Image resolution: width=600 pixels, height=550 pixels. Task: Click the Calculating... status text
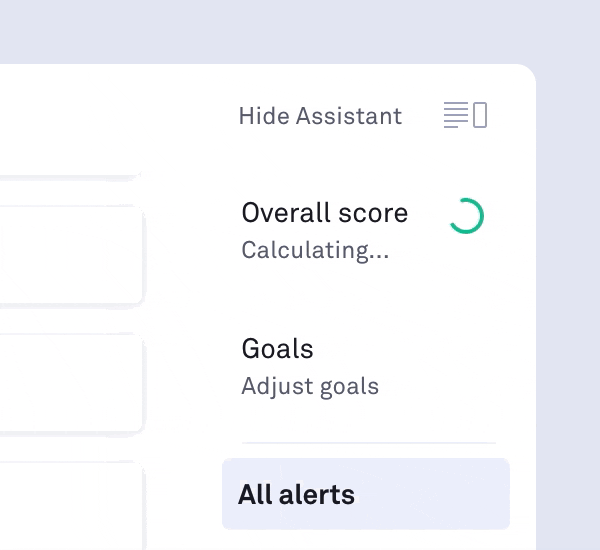coord(315,250)
